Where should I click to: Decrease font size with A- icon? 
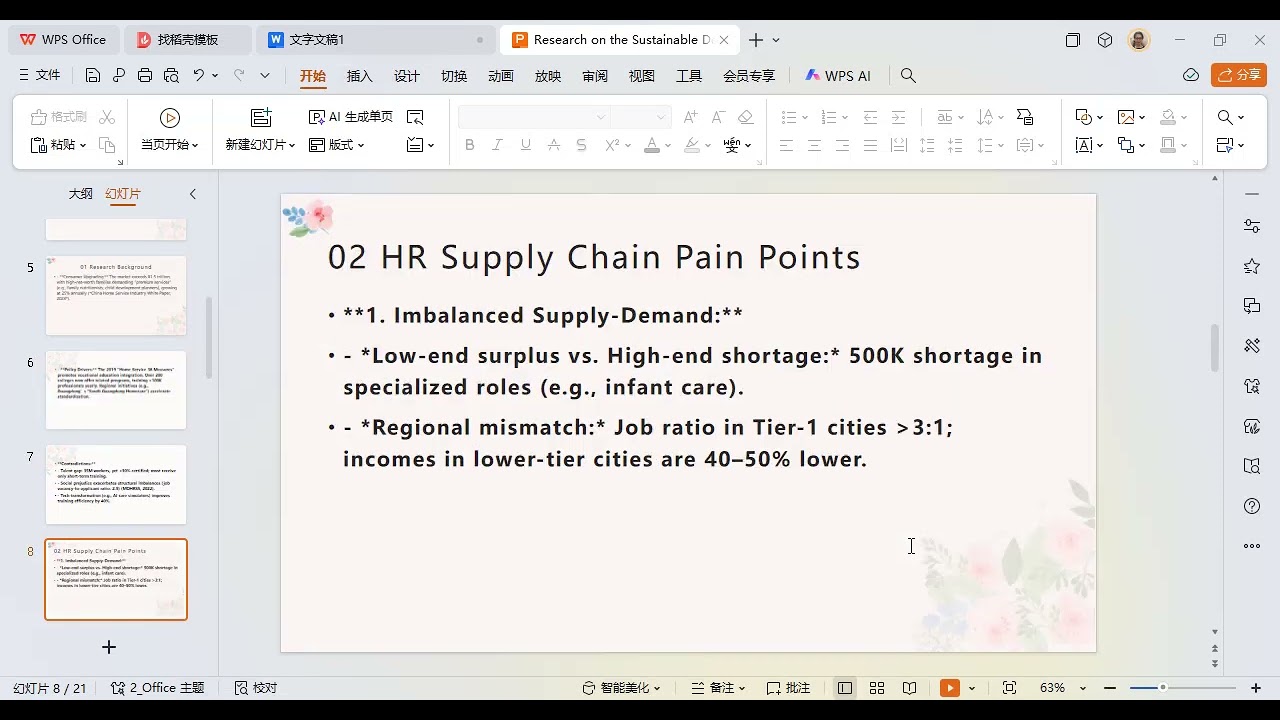[717, 117]
